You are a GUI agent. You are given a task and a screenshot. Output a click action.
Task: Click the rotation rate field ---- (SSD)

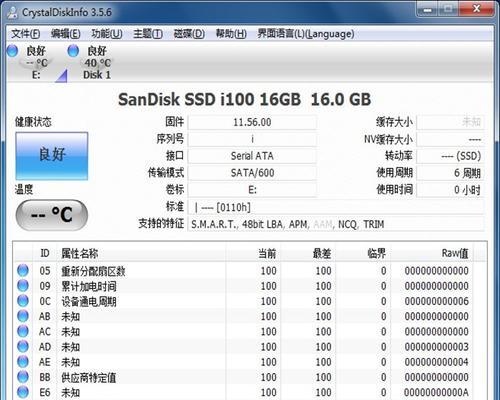click(450, 156)
